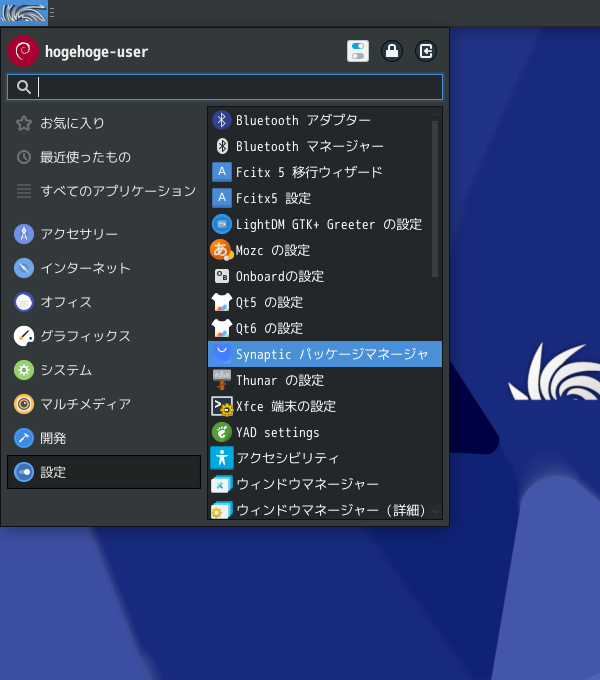Open the マルチメディア category

click(x=104, y=404)
